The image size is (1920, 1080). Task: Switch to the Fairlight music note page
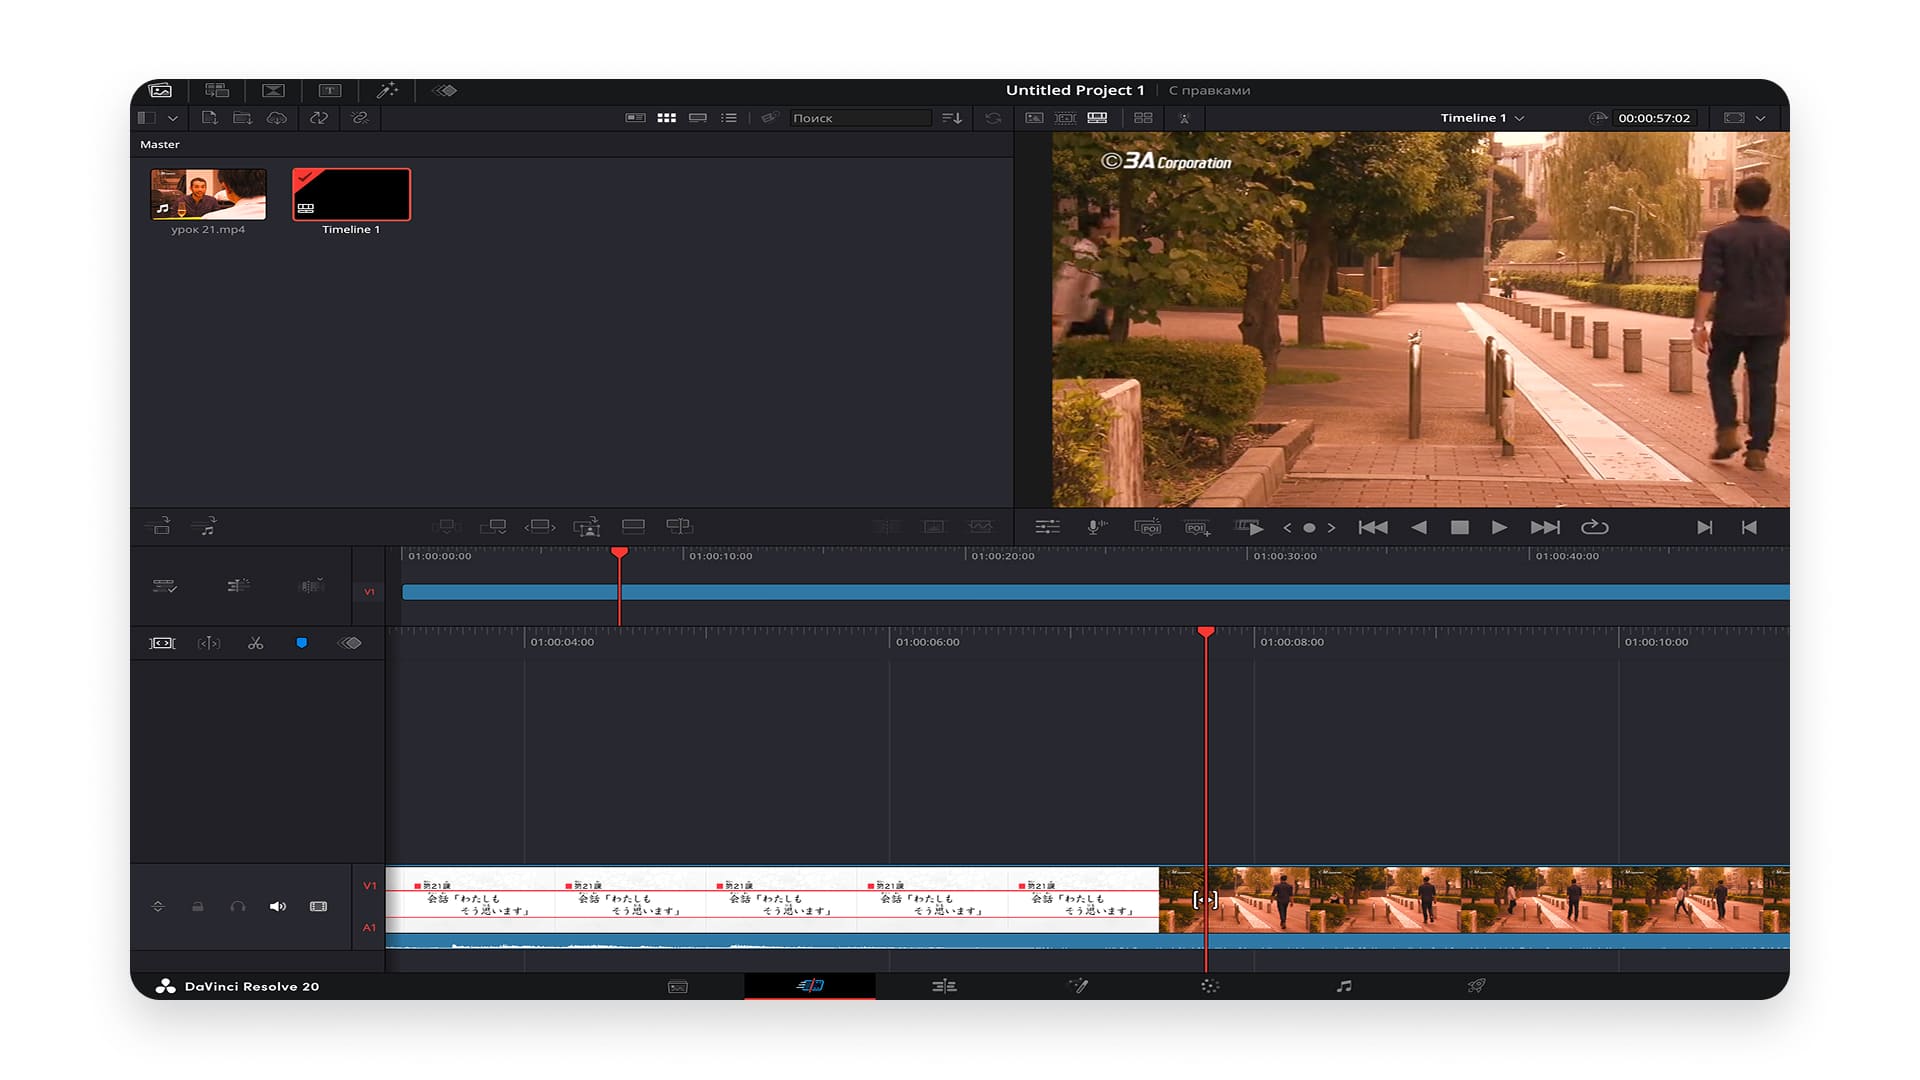pos(1344,986)
